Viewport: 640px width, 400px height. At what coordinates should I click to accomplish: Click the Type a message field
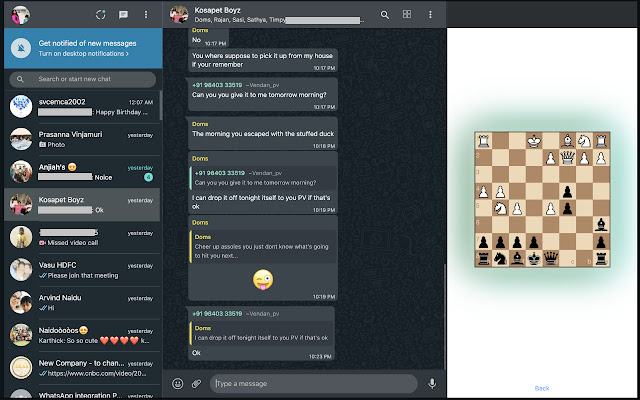coord(313,384)
